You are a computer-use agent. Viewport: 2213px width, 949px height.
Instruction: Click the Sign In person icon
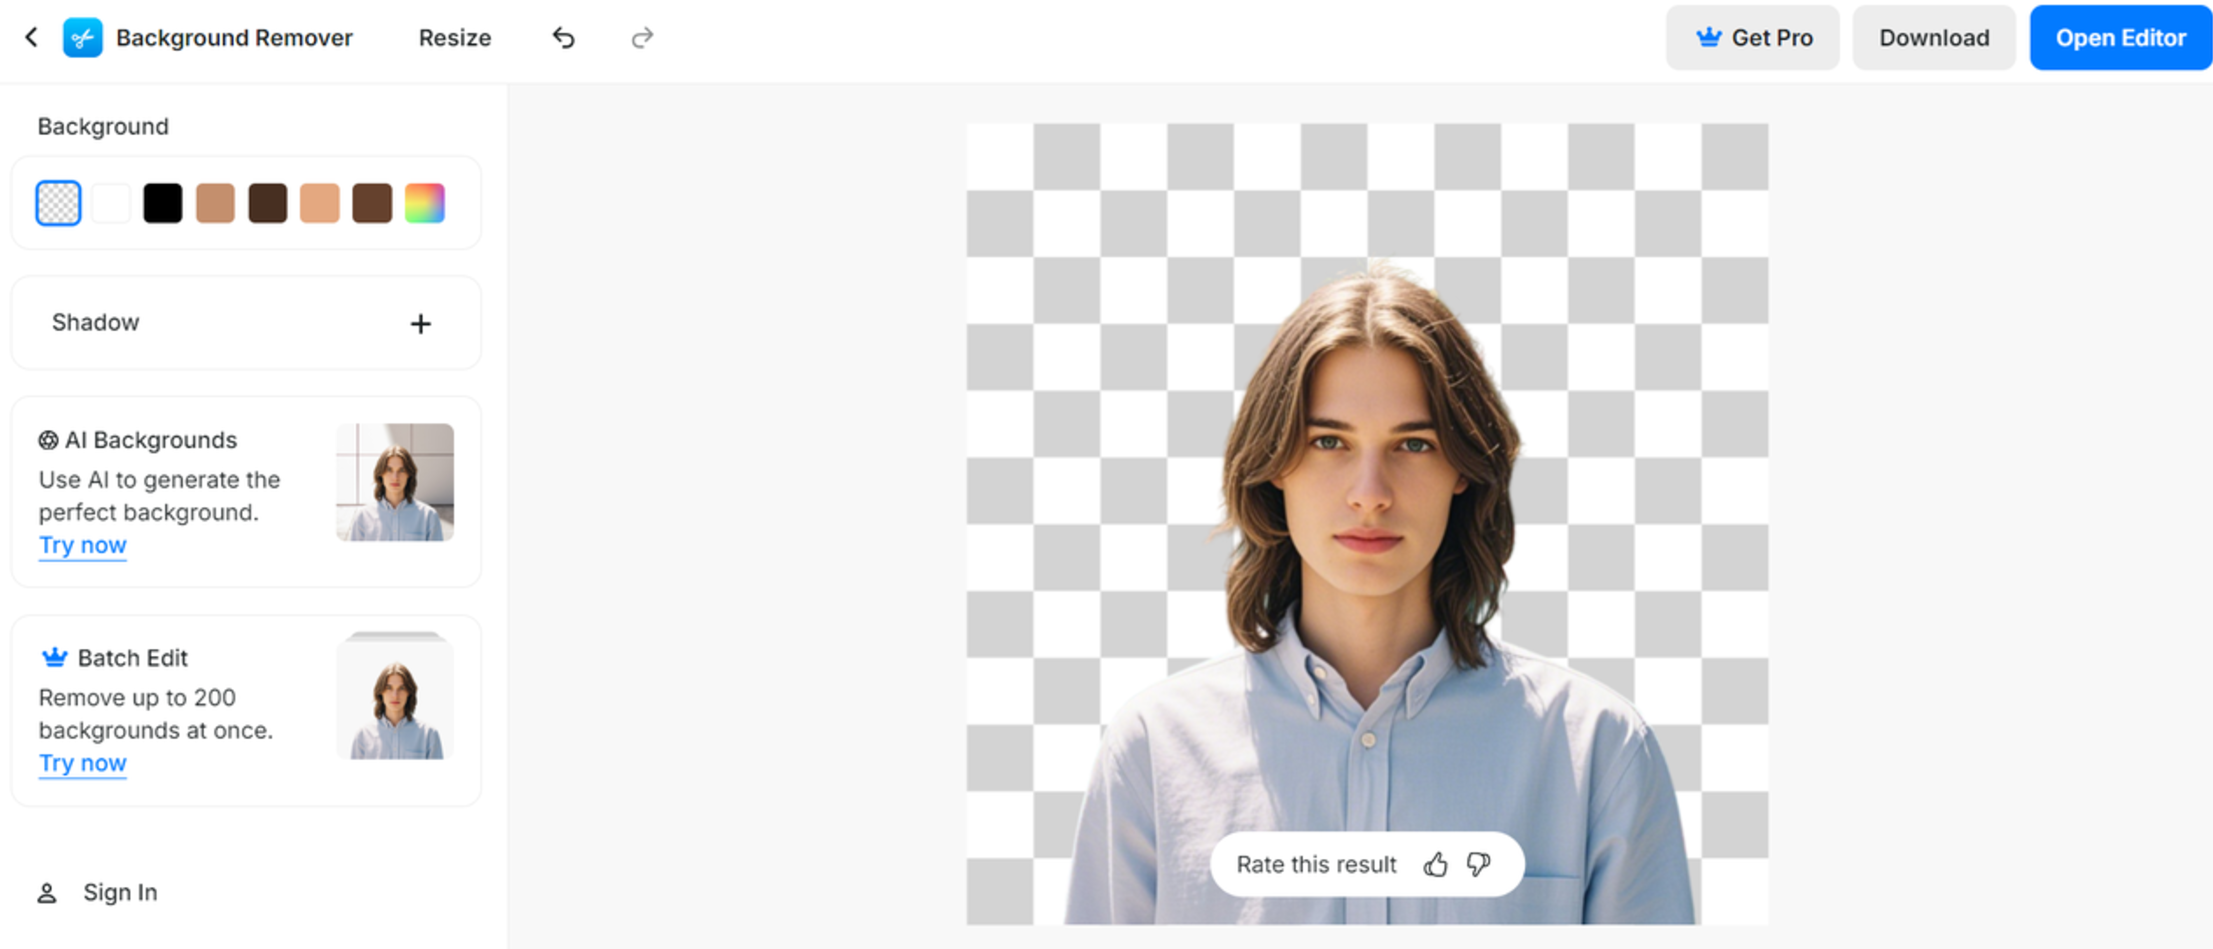click(46, 892)
